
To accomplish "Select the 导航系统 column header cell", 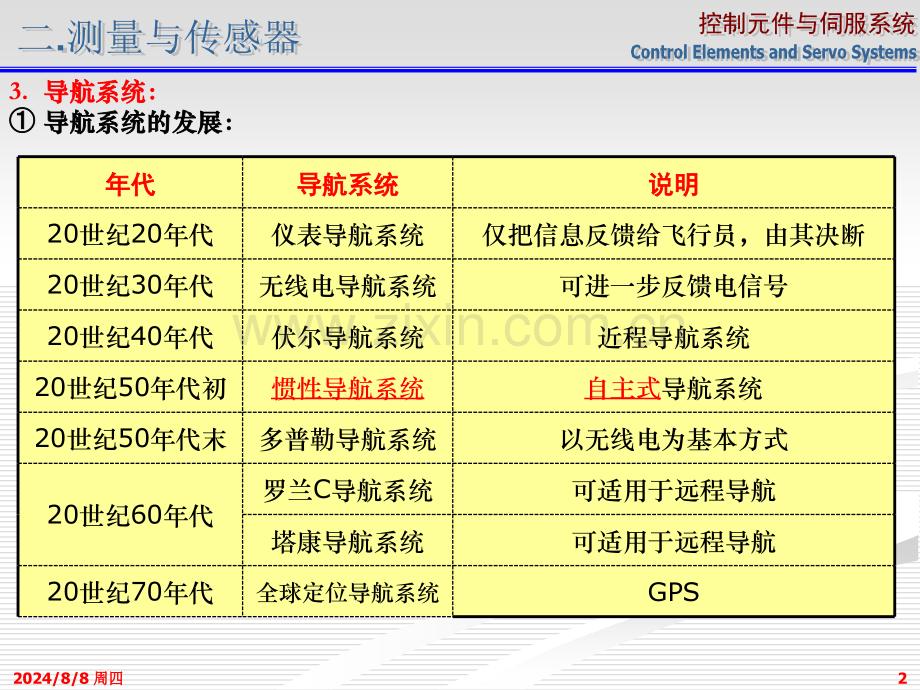I will coord(347,183).
